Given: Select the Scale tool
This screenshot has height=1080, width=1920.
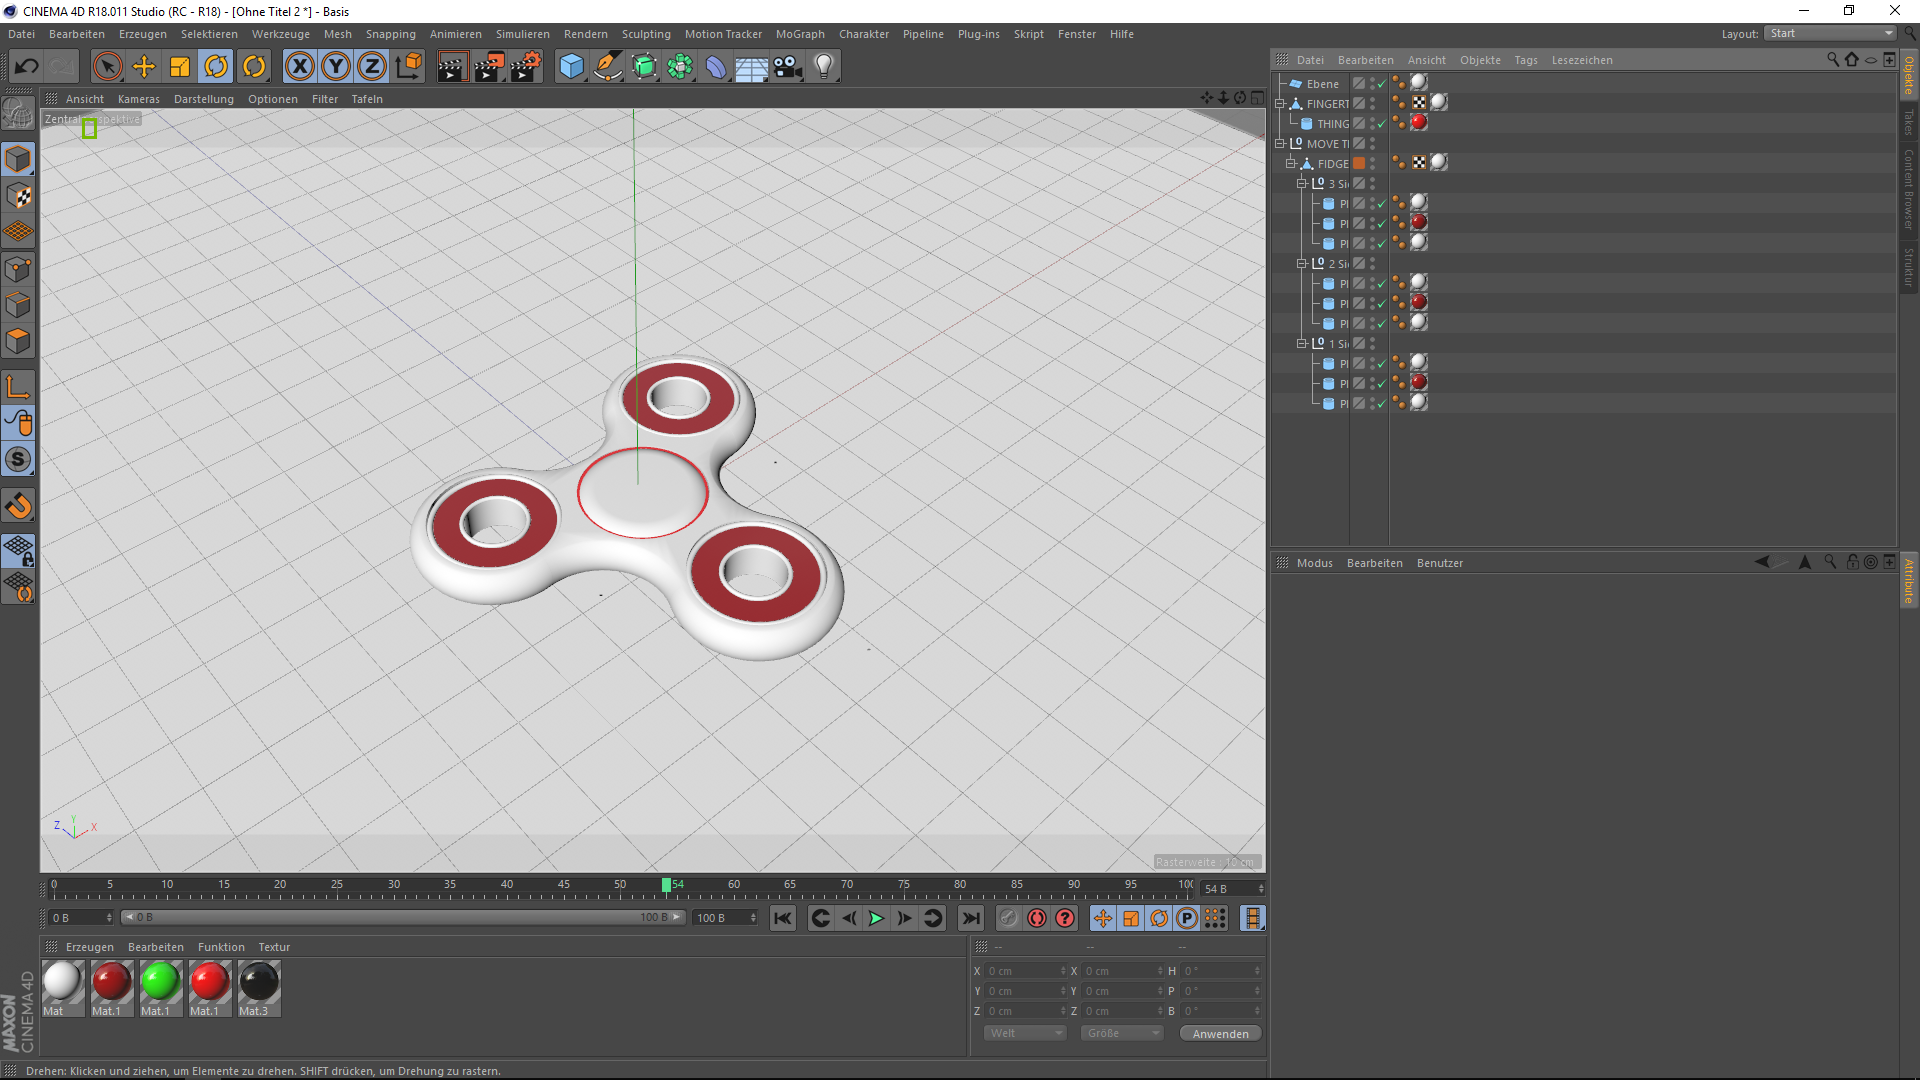Looking at the screenshot, I should [x=180, y=66].
